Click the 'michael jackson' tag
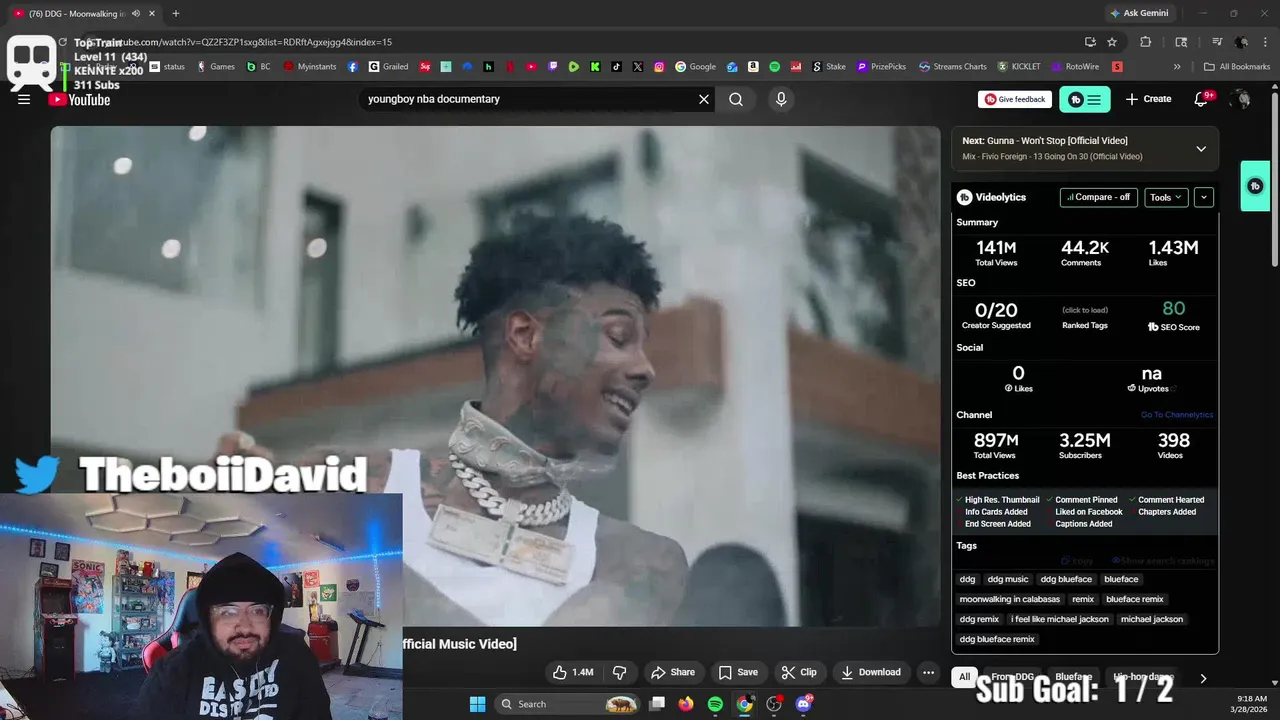This screenshot has width=1280, height=720. pyautogui.click(x=1152, y=619)
